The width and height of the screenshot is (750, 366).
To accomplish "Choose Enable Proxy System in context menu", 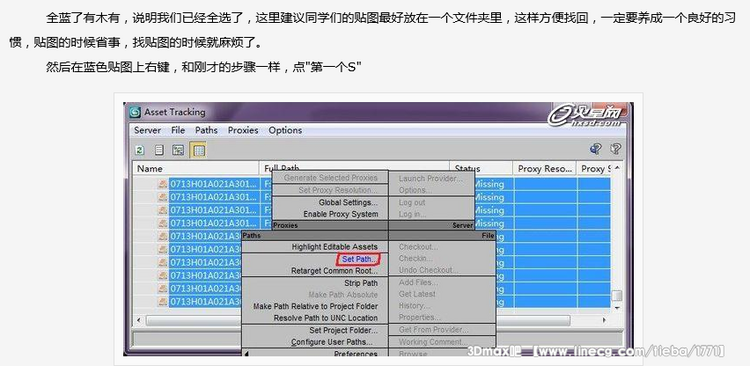I will tap(341, 214).
